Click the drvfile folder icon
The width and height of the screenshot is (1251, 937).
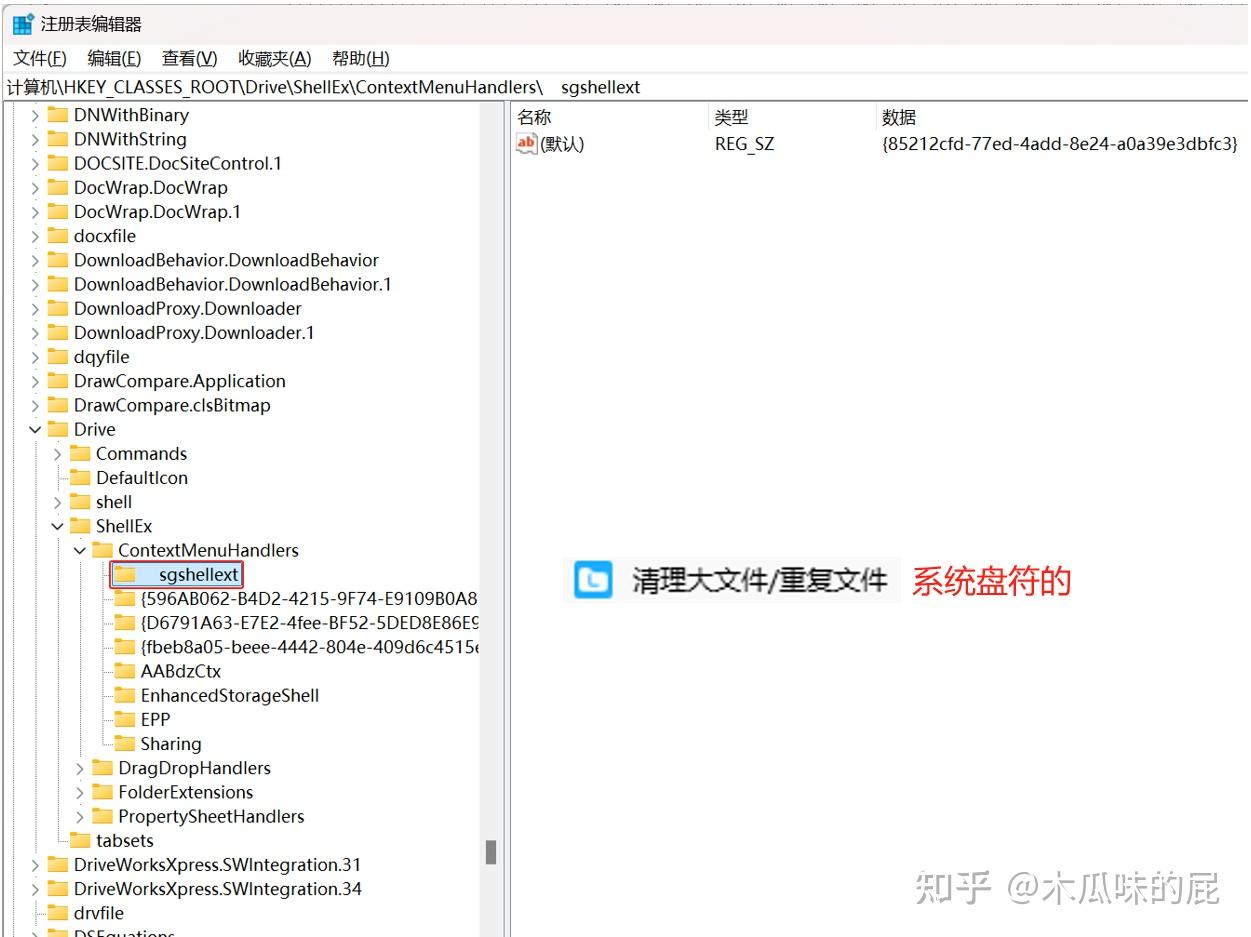tap(58, 913)
